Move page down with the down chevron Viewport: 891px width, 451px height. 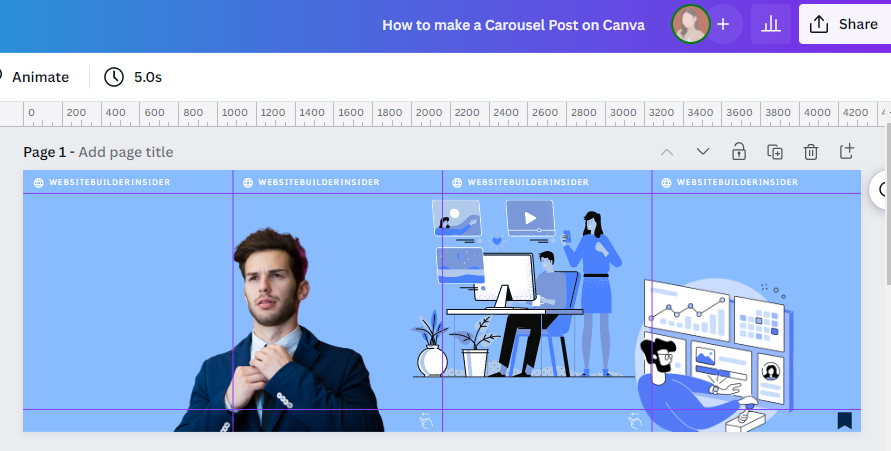[x=703, y=152]
